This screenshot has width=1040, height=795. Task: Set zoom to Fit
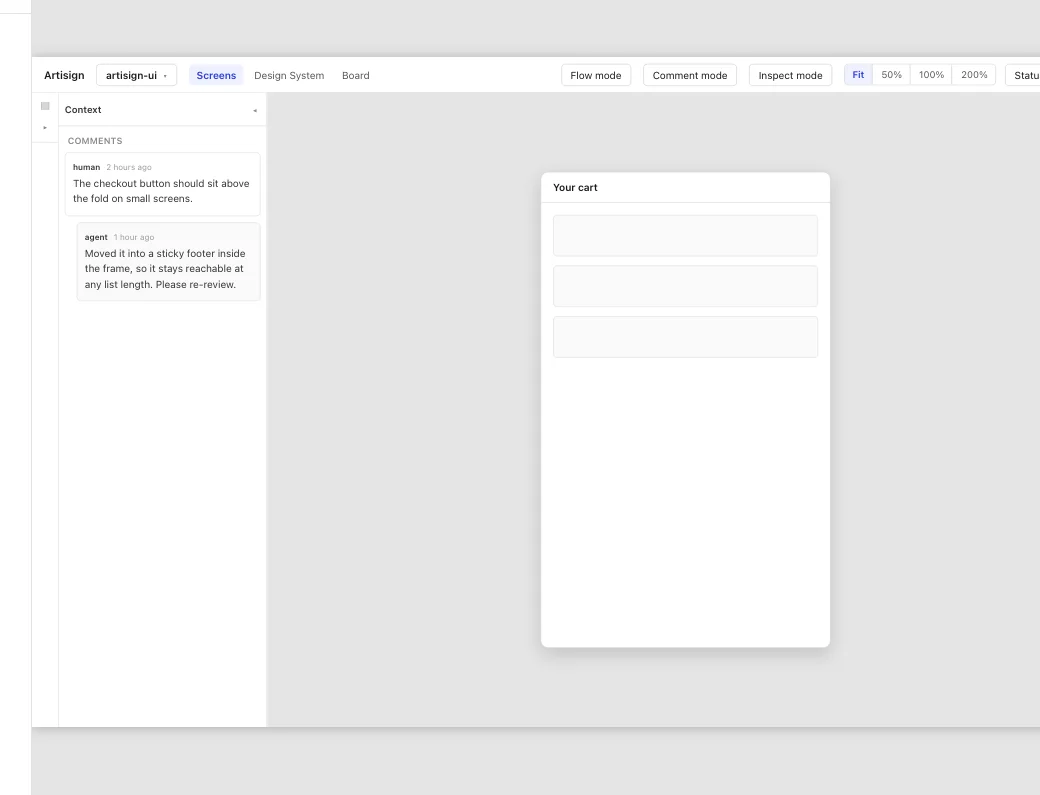(858, 75)
